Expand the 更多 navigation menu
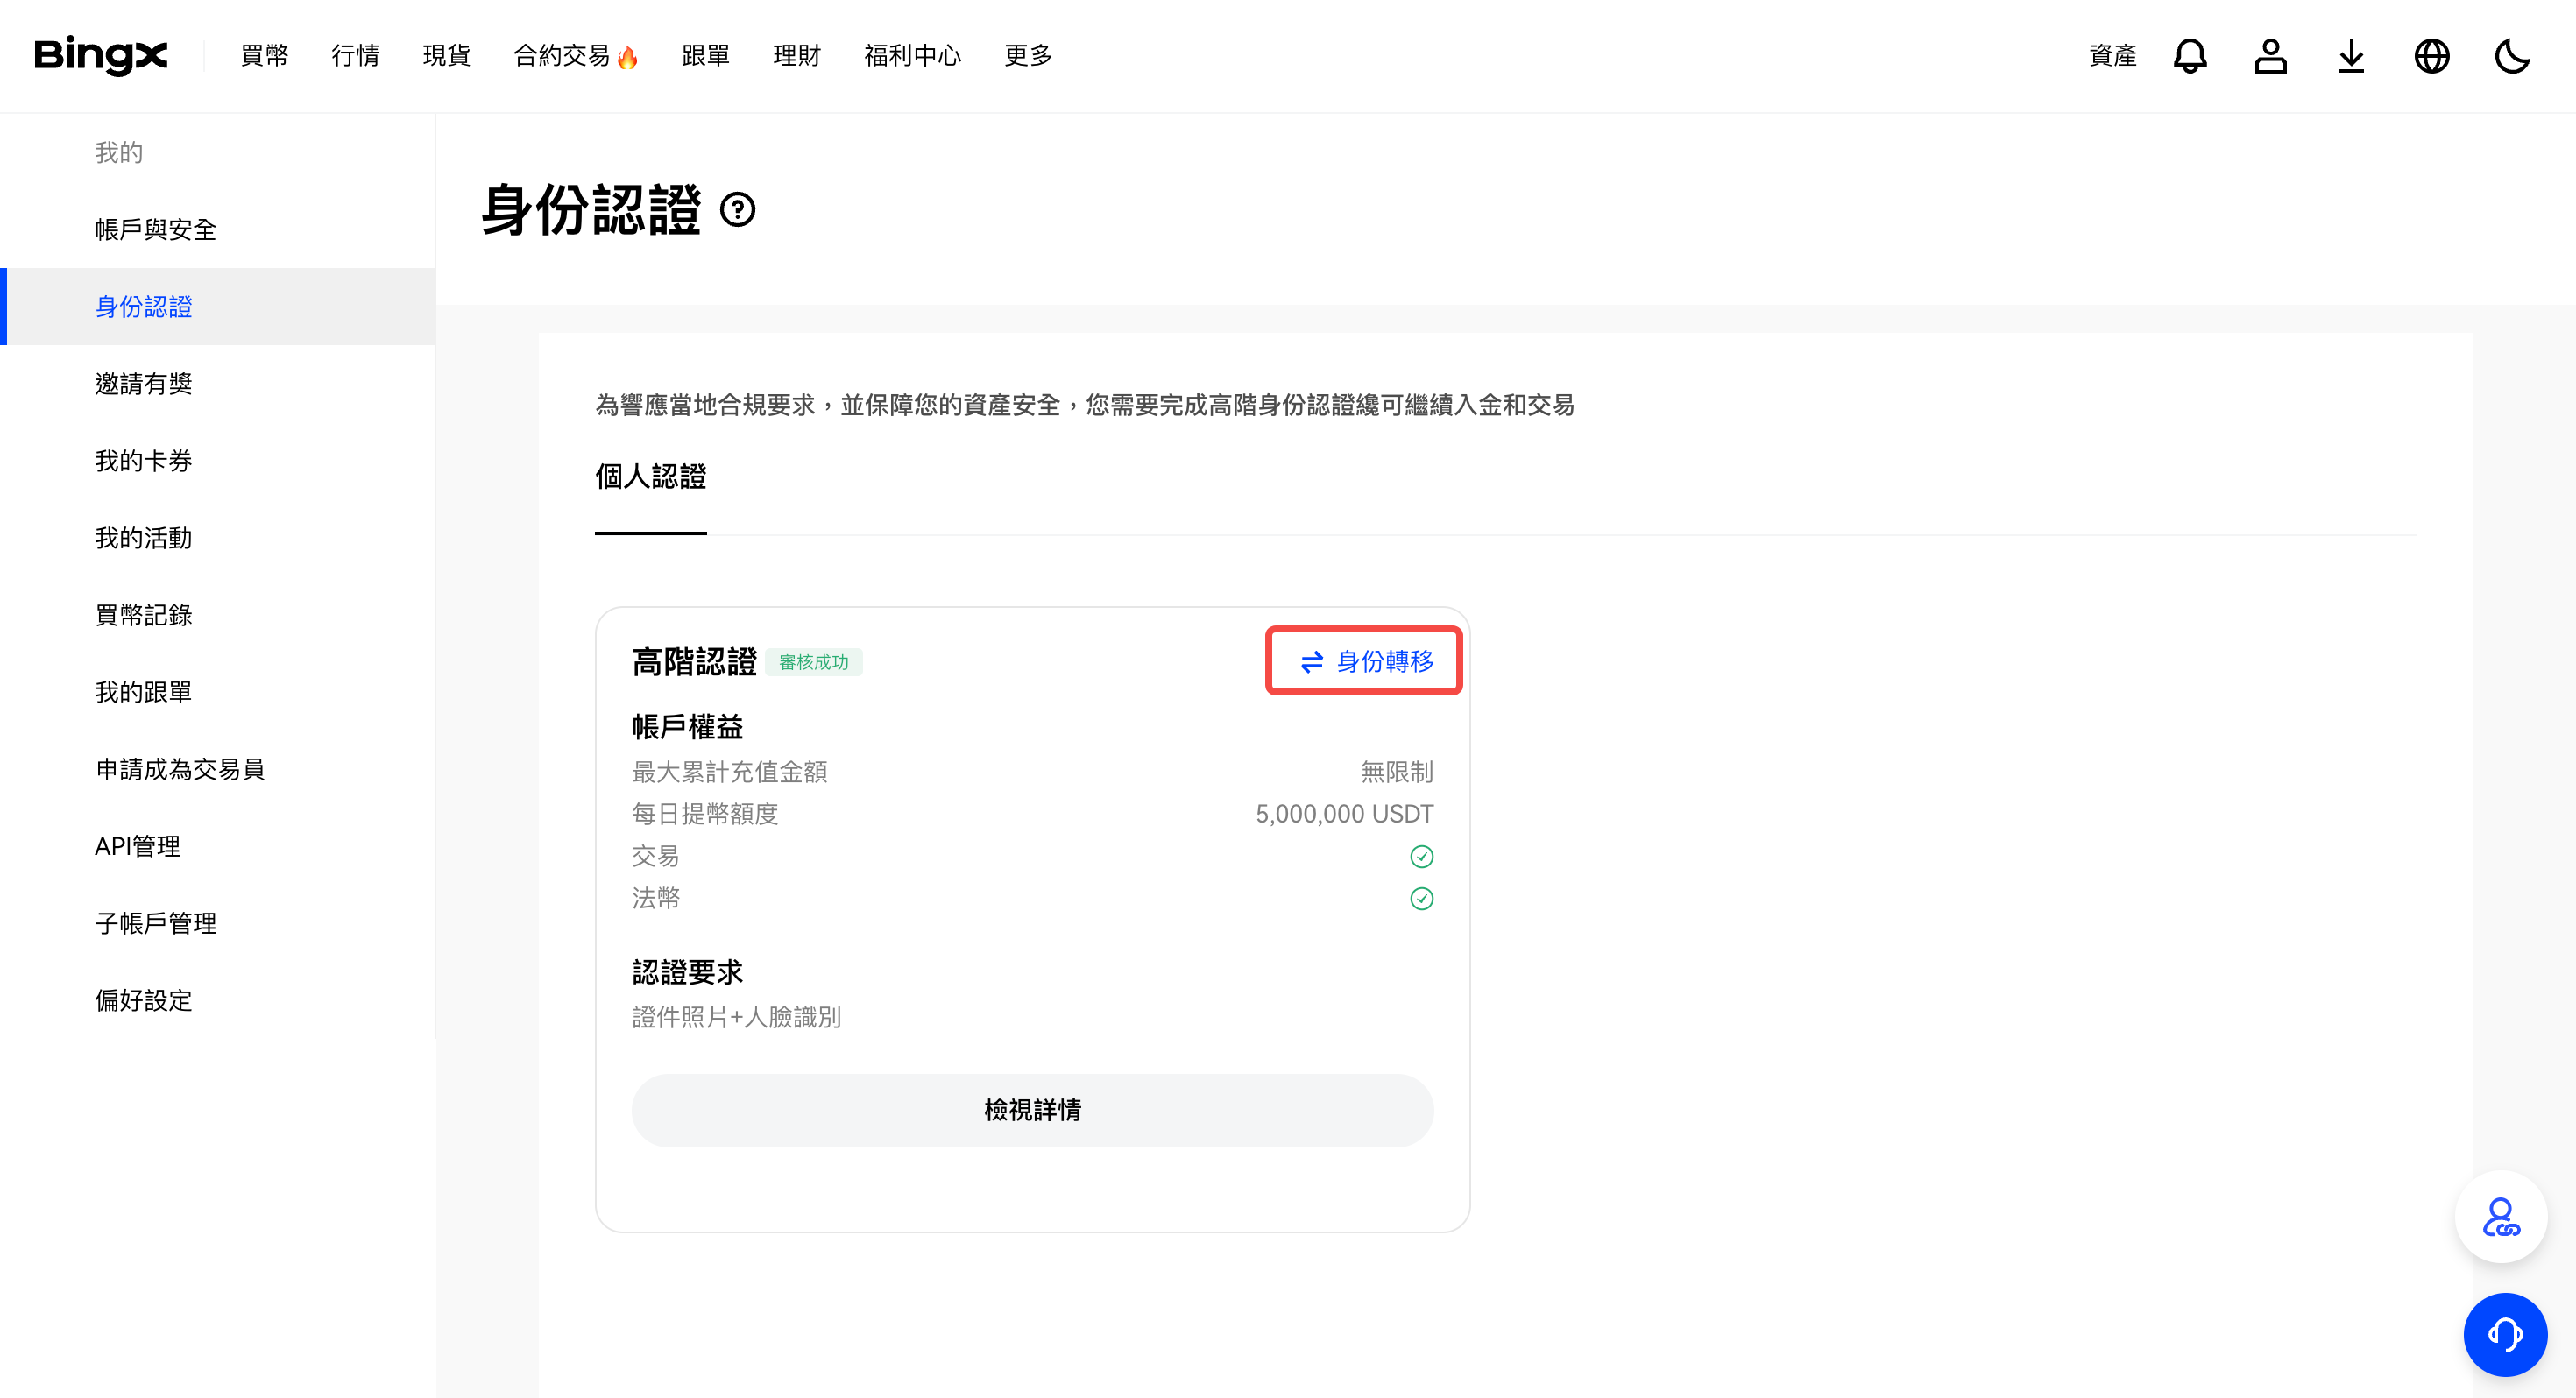The height and width of the screenshot is (1398, 2576). coord(1028,56)
